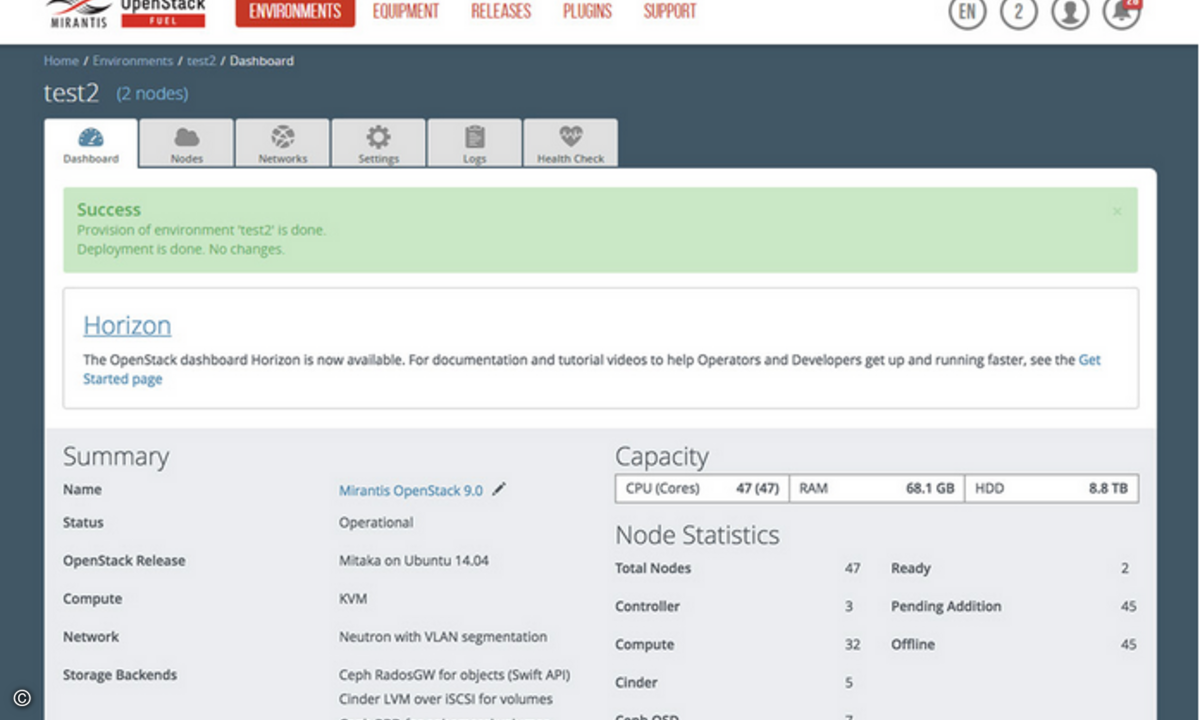The image size is (1200, 720).
Task: Click the (2 nodes) count beside test2
Action: coord(152,94)
